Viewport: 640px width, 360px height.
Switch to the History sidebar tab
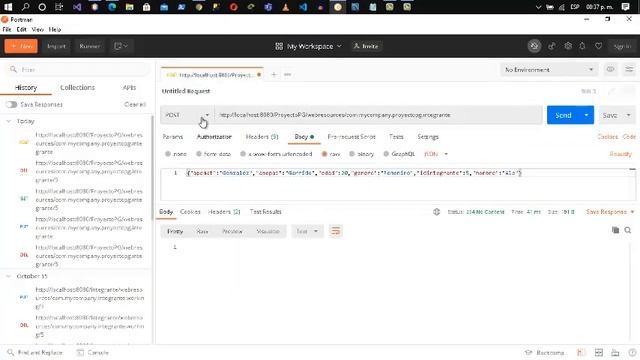(x=26, y=87)
